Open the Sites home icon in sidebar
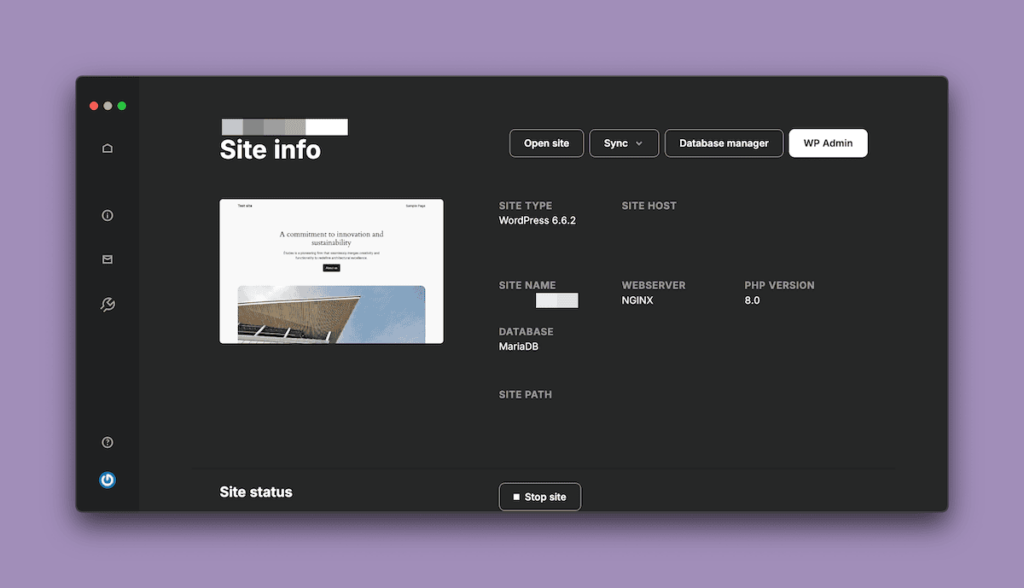 tap(107, 147)
